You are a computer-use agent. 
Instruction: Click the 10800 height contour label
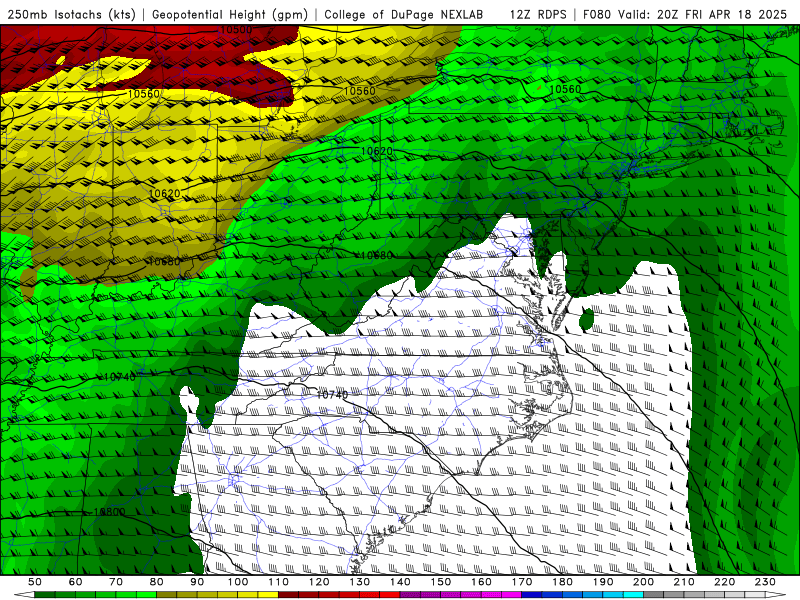(109, 512)
